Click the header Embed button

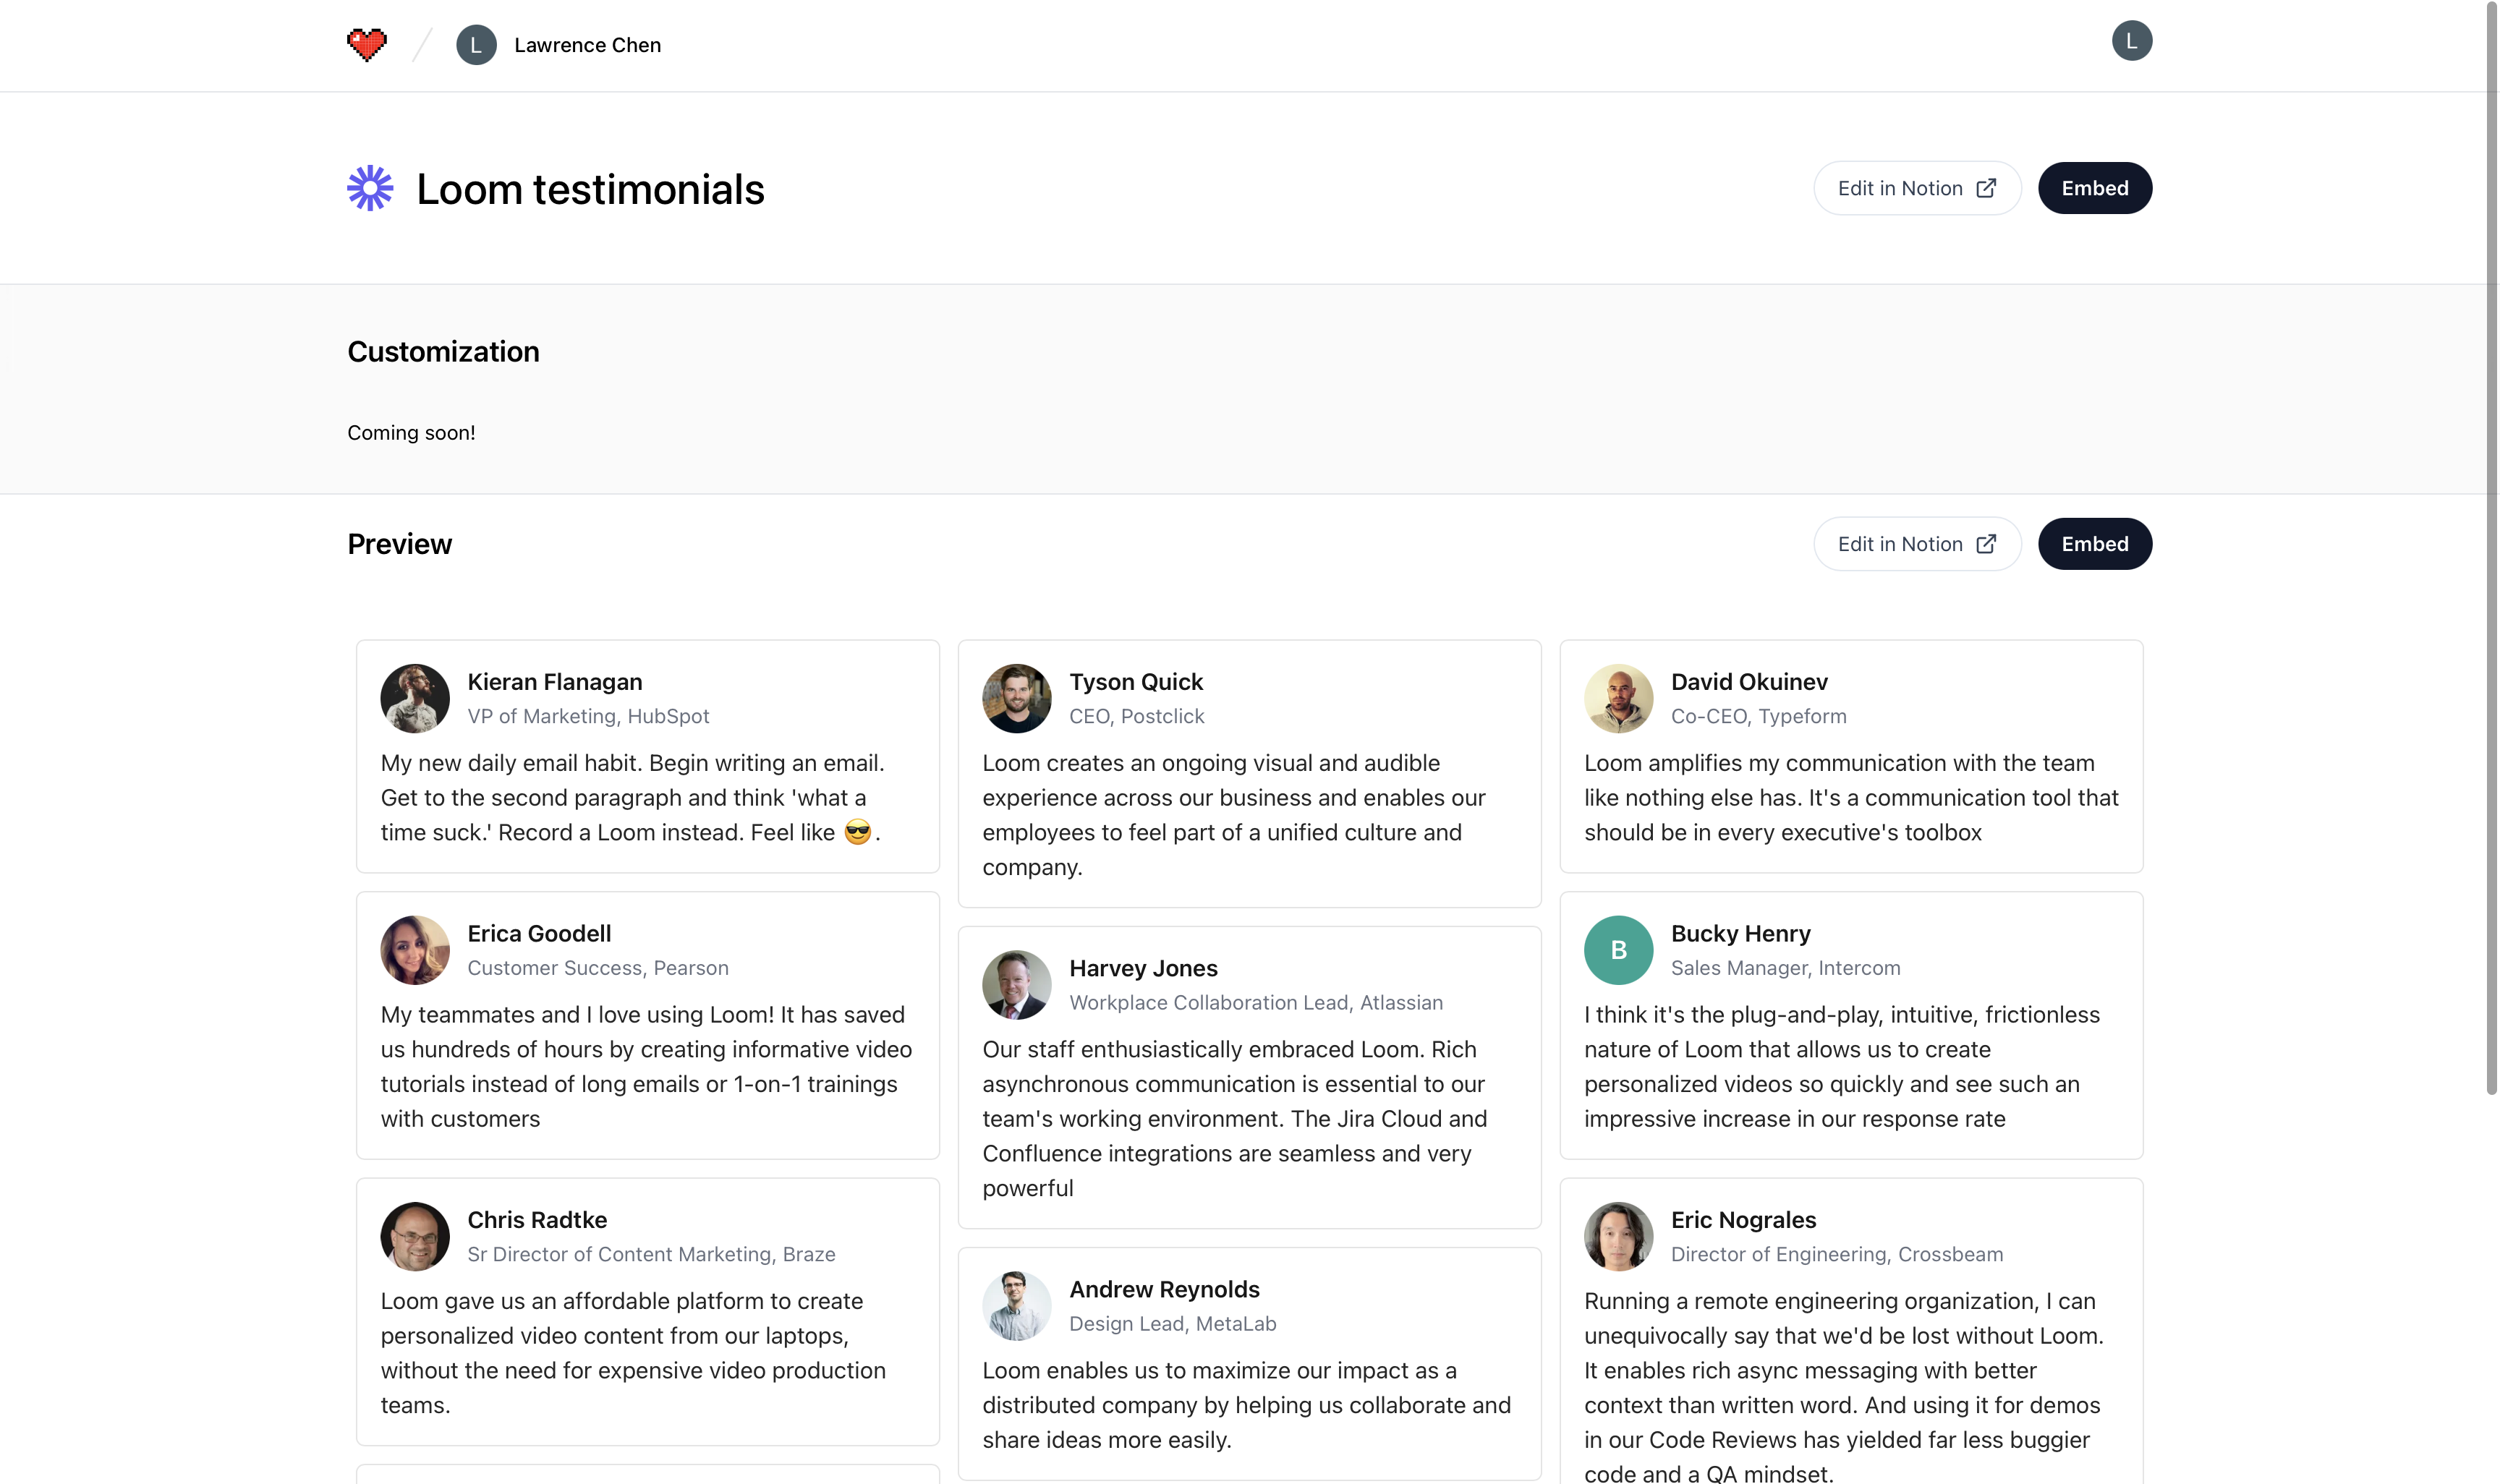pyautogui.click(x=2094, y=188)
